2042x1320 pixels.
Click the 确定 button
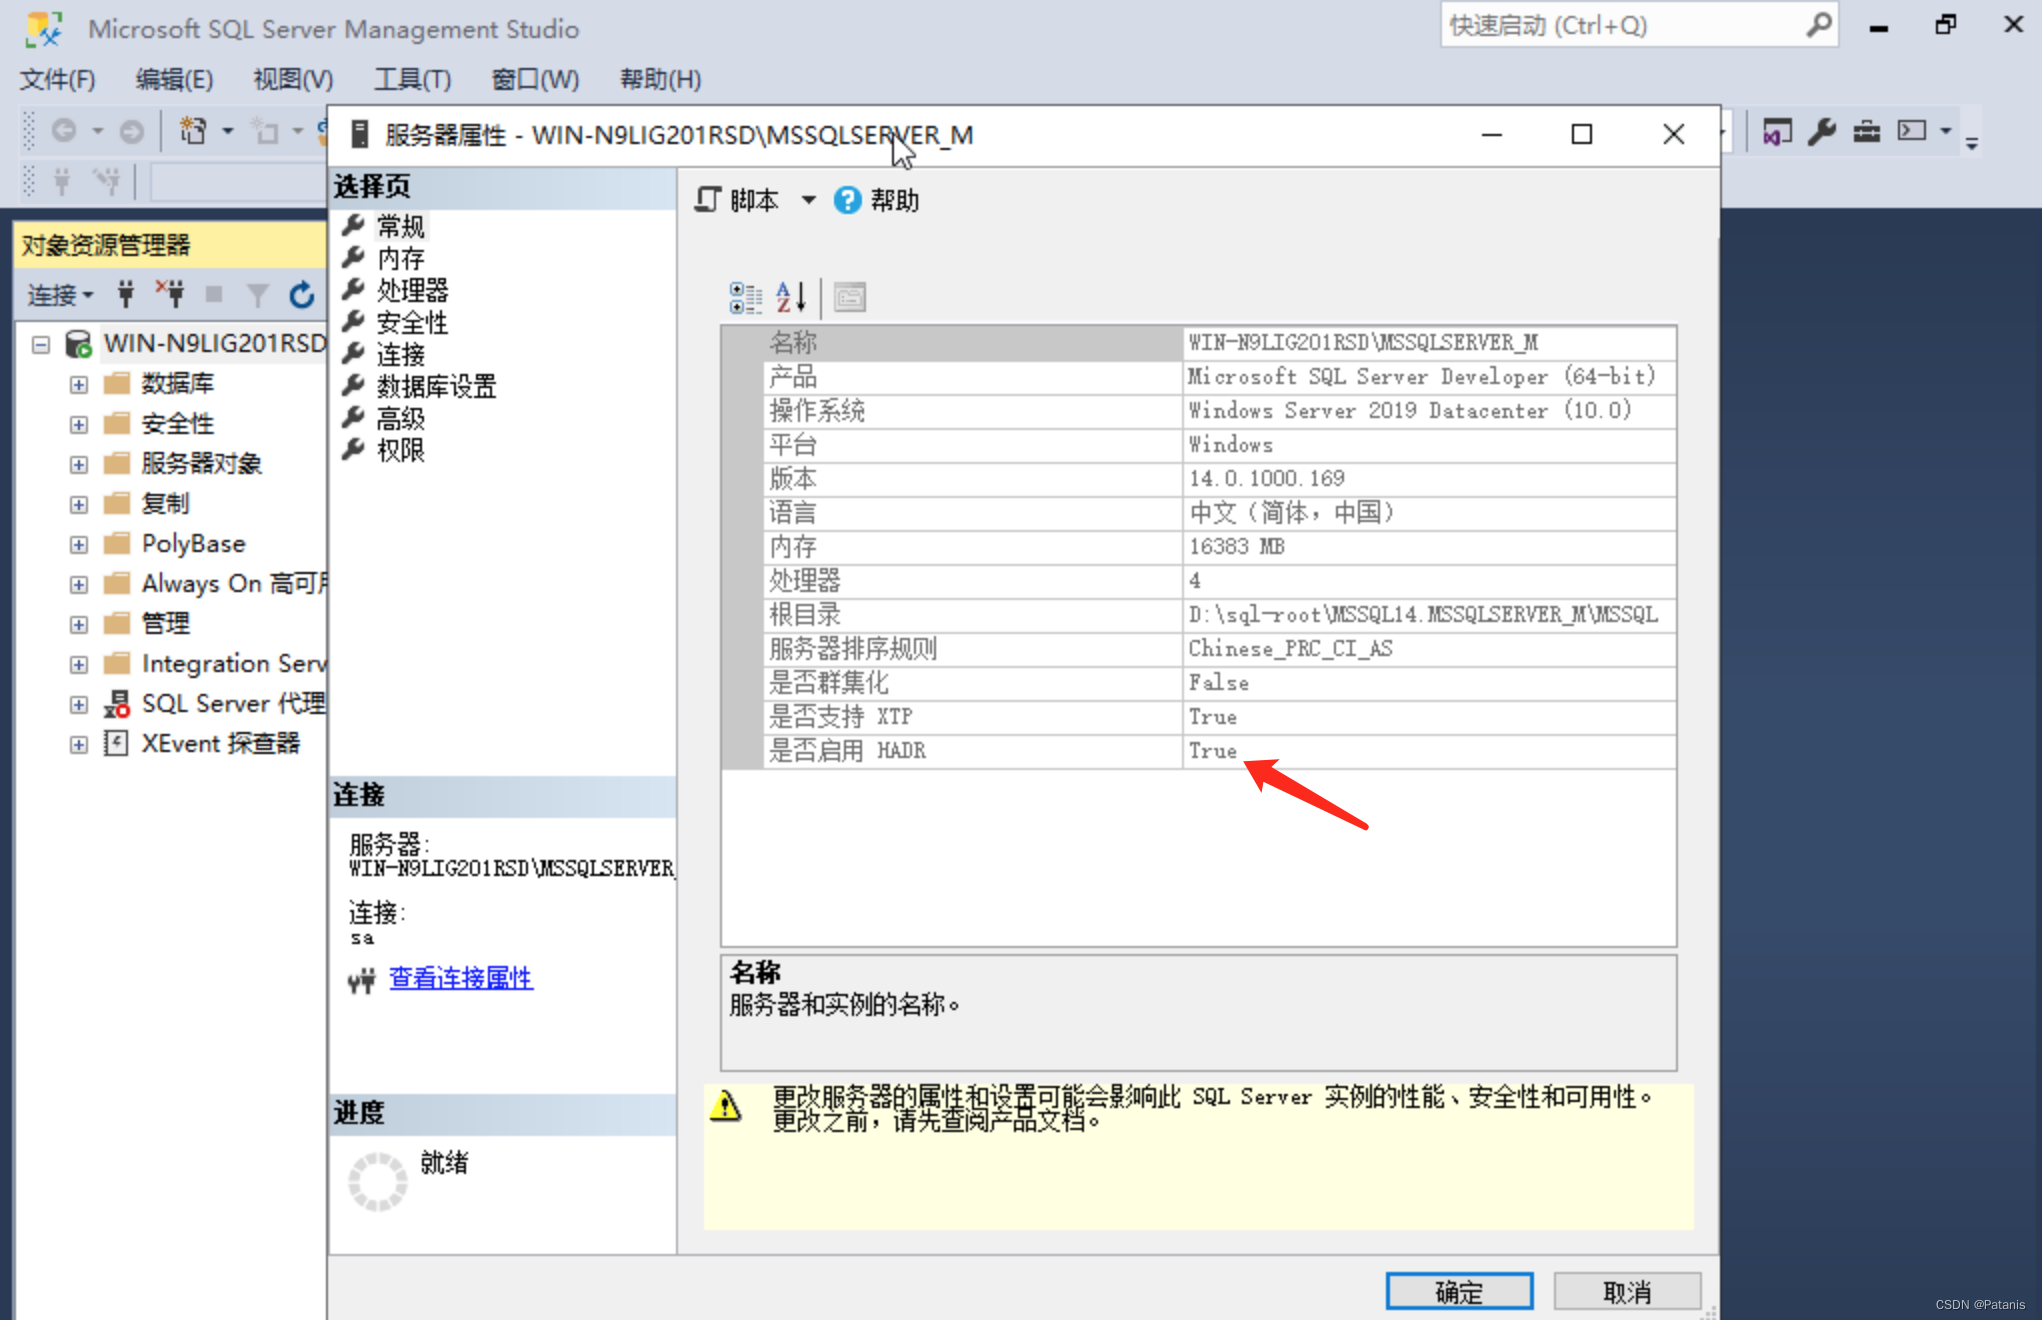tap(1459, 1291)
